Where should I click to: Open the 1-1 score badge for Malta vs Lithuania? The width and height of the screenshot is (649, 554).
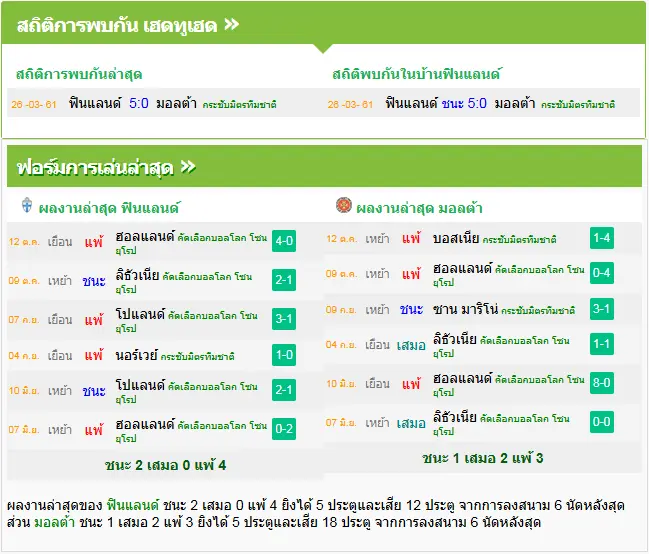(x=601, y=344)
